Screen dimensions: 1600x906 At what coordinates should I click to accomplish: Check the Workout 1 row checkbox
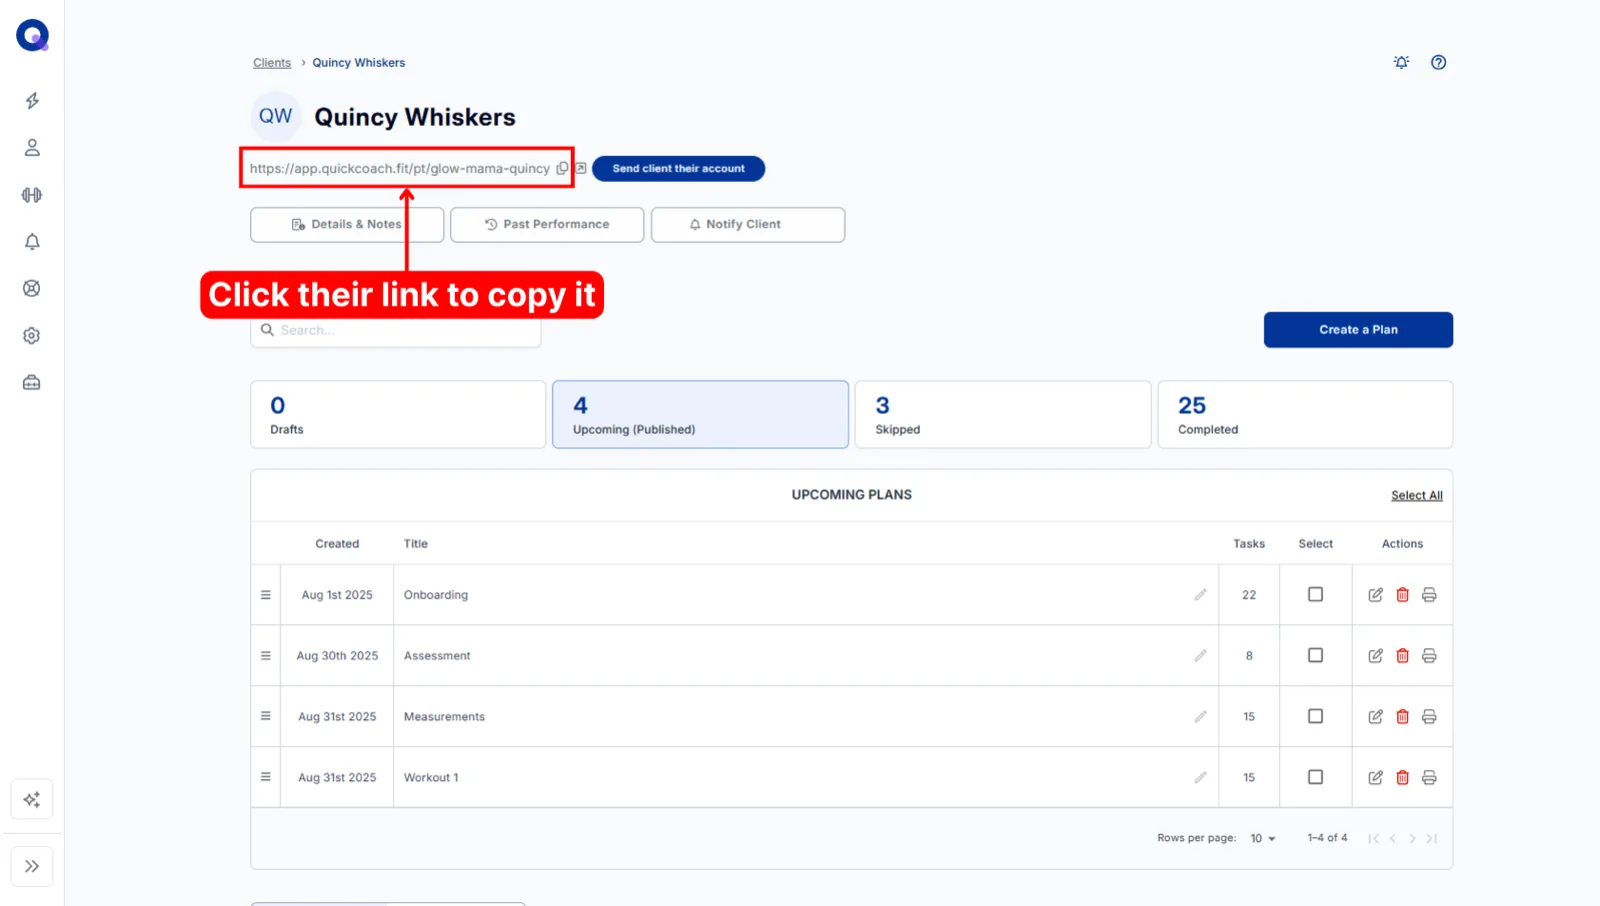pos(1315,777)
